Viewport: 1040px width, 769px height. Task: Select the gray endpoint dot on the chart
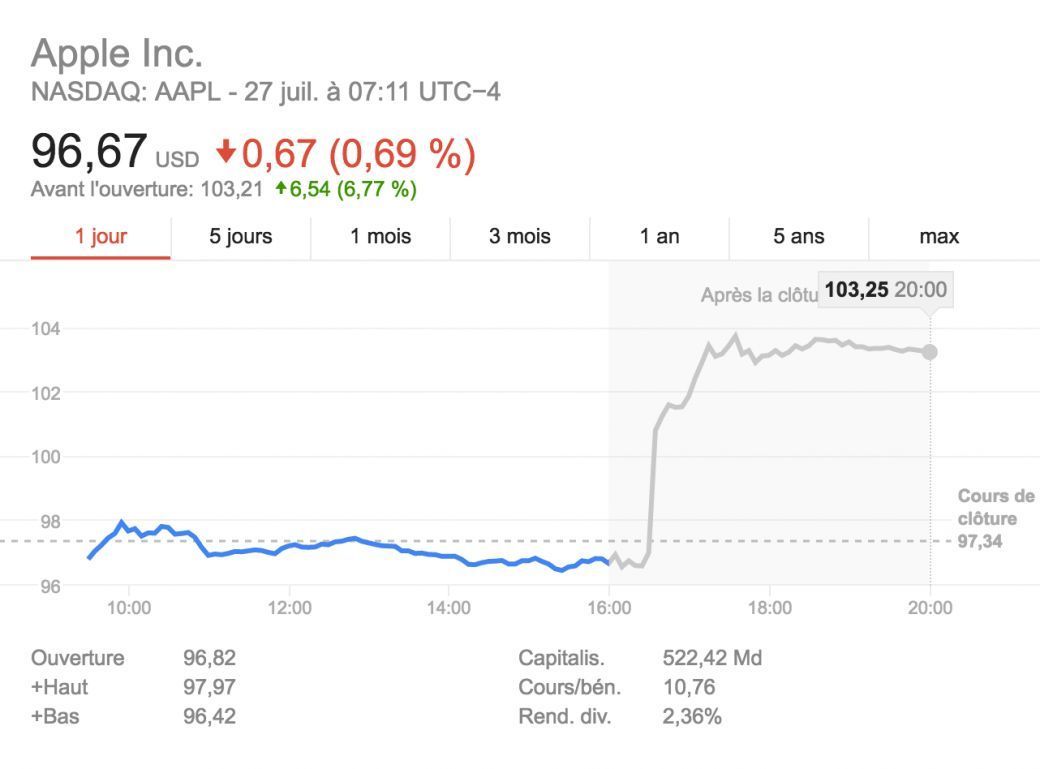[x=929, y=352]
